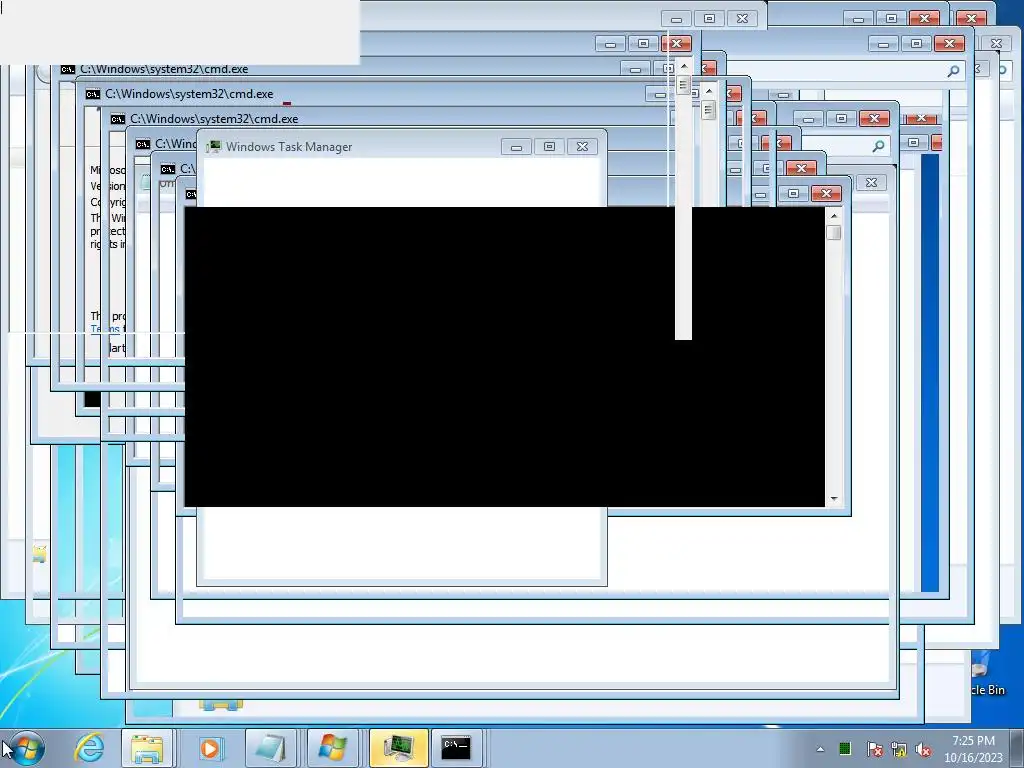The height and width of the screenshot is (768, 1024).
Task: Open the Windows Start menu orb
Action: click(27, 748)
